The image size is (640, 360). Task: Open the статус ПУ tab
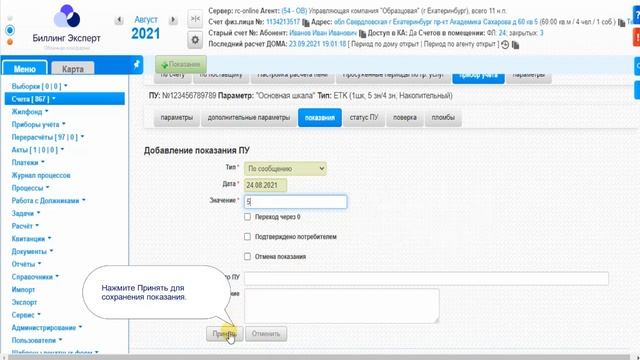point(364,118)
